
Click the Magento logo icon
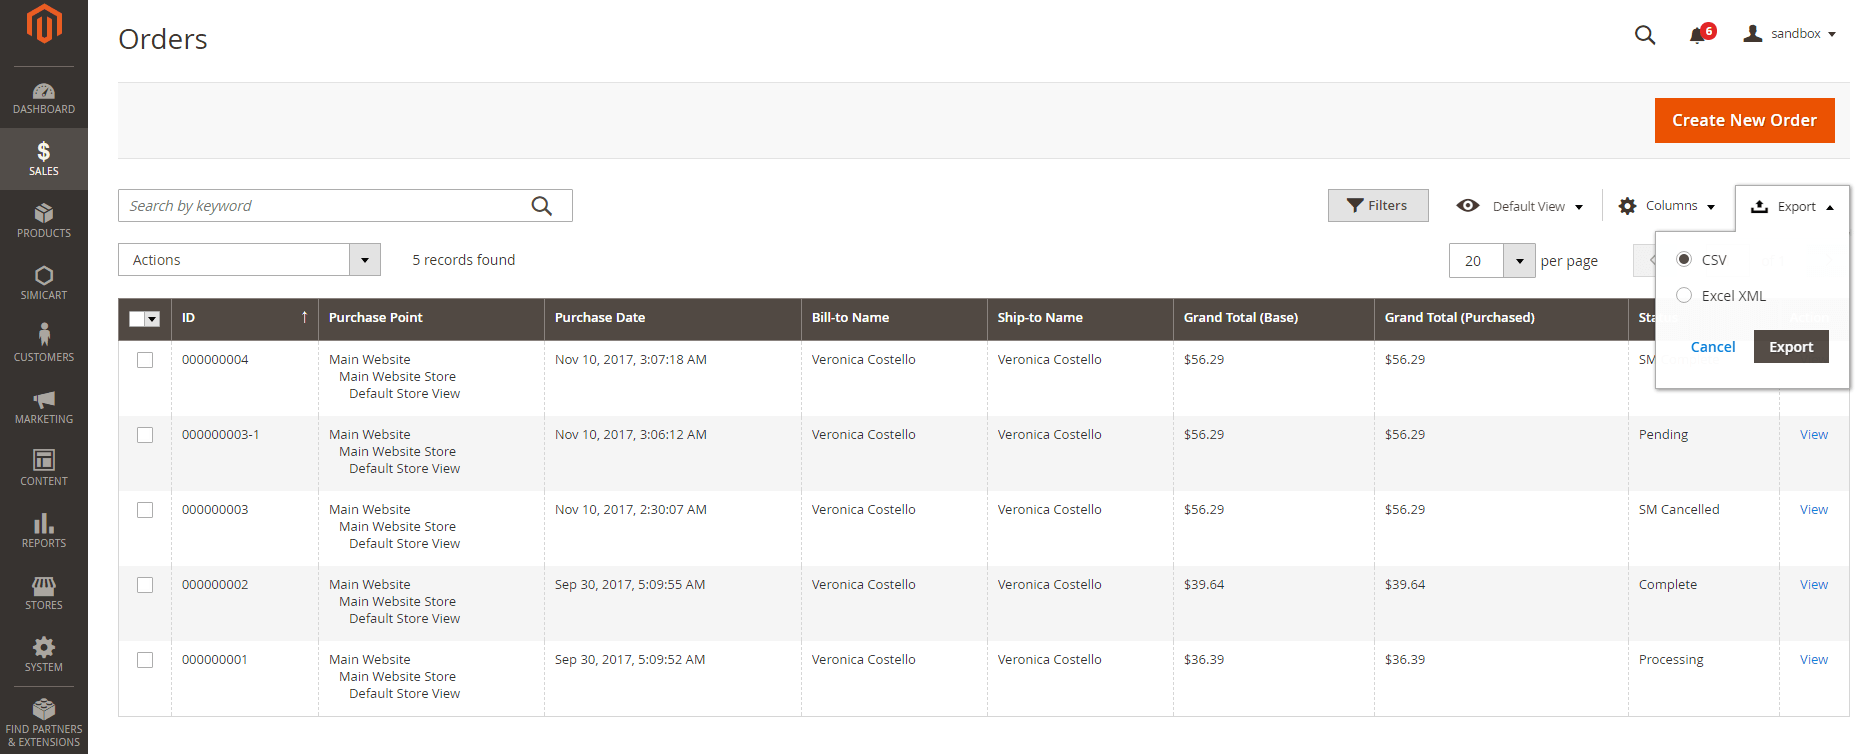[x=44, y=24]
